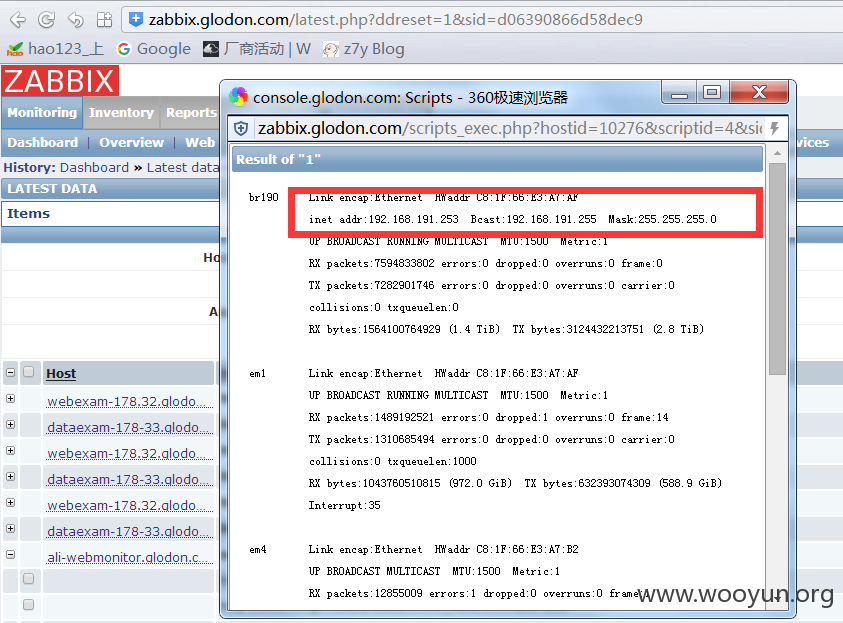This screenshot has width=843, height=623.
Task: Click Latest data in history breadcrumb
Action: pos(183,168)
